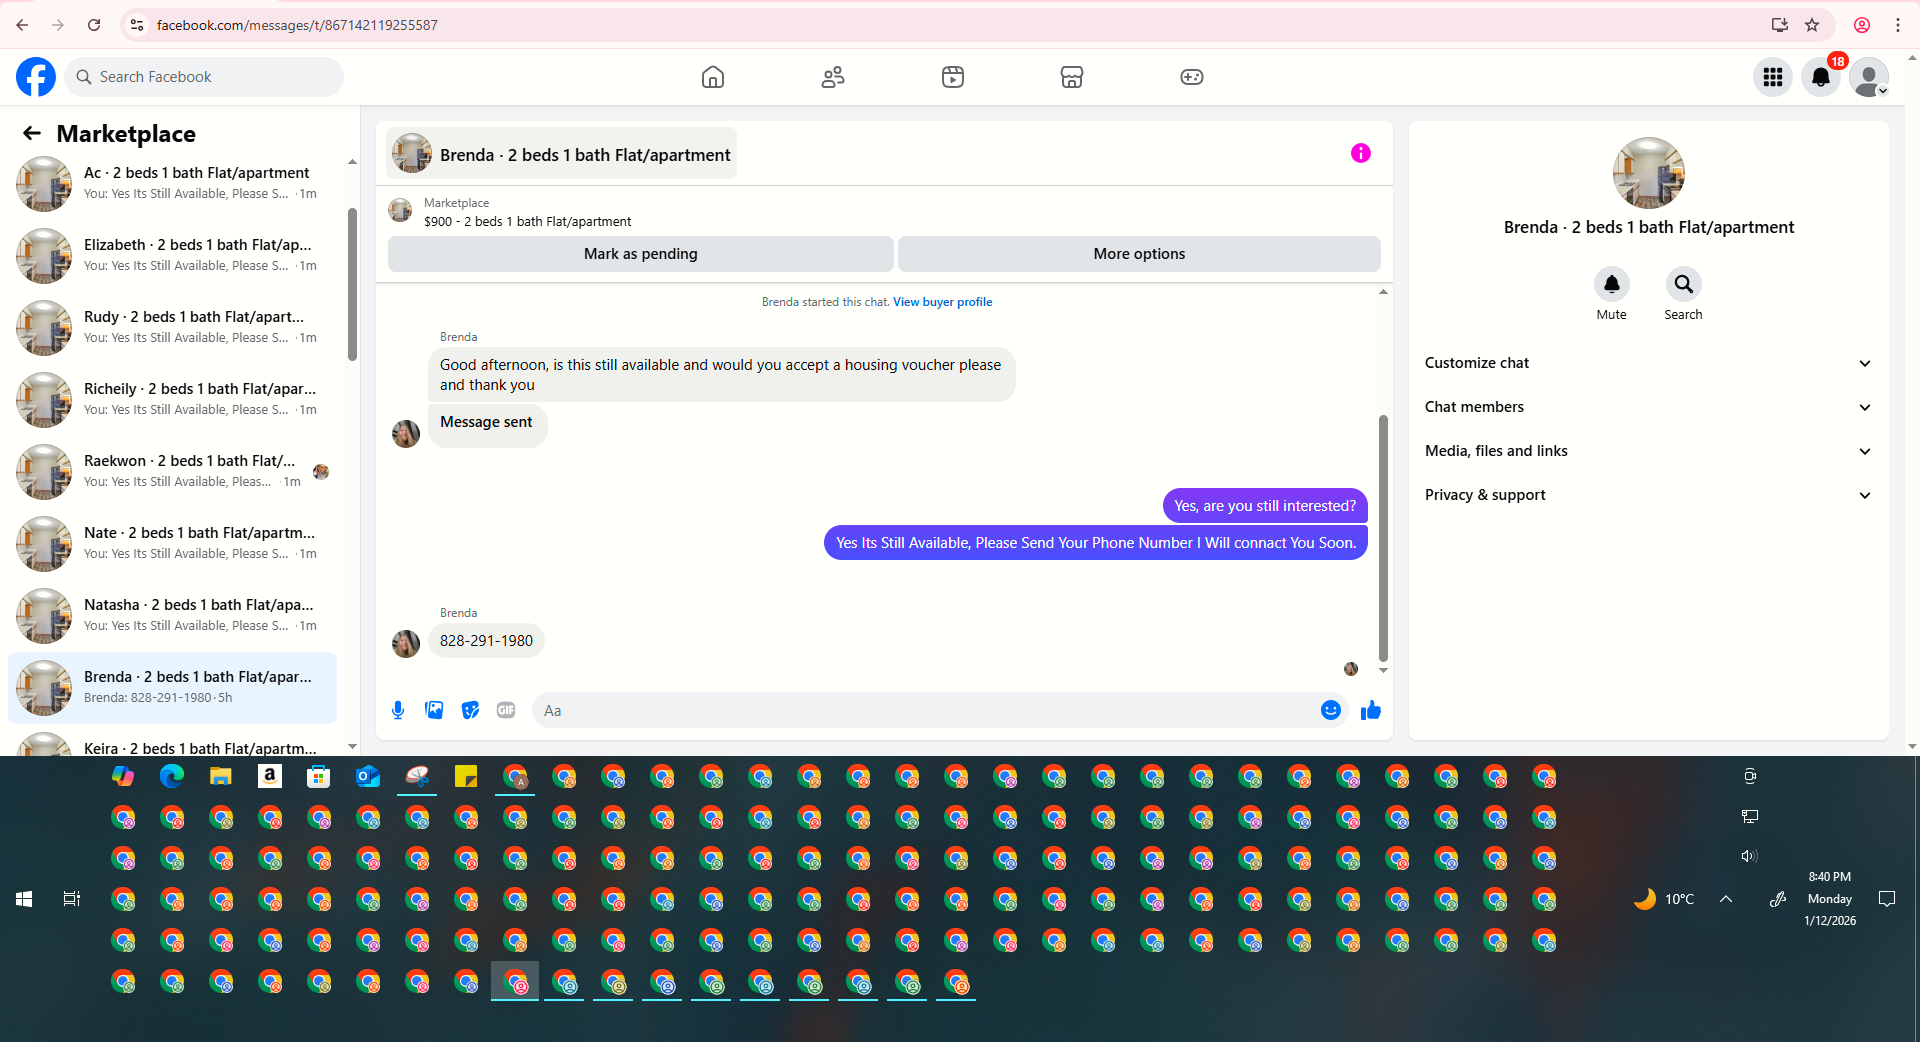
Task: Open Outlook from the taskbar
Action: (x=368, y=776)
